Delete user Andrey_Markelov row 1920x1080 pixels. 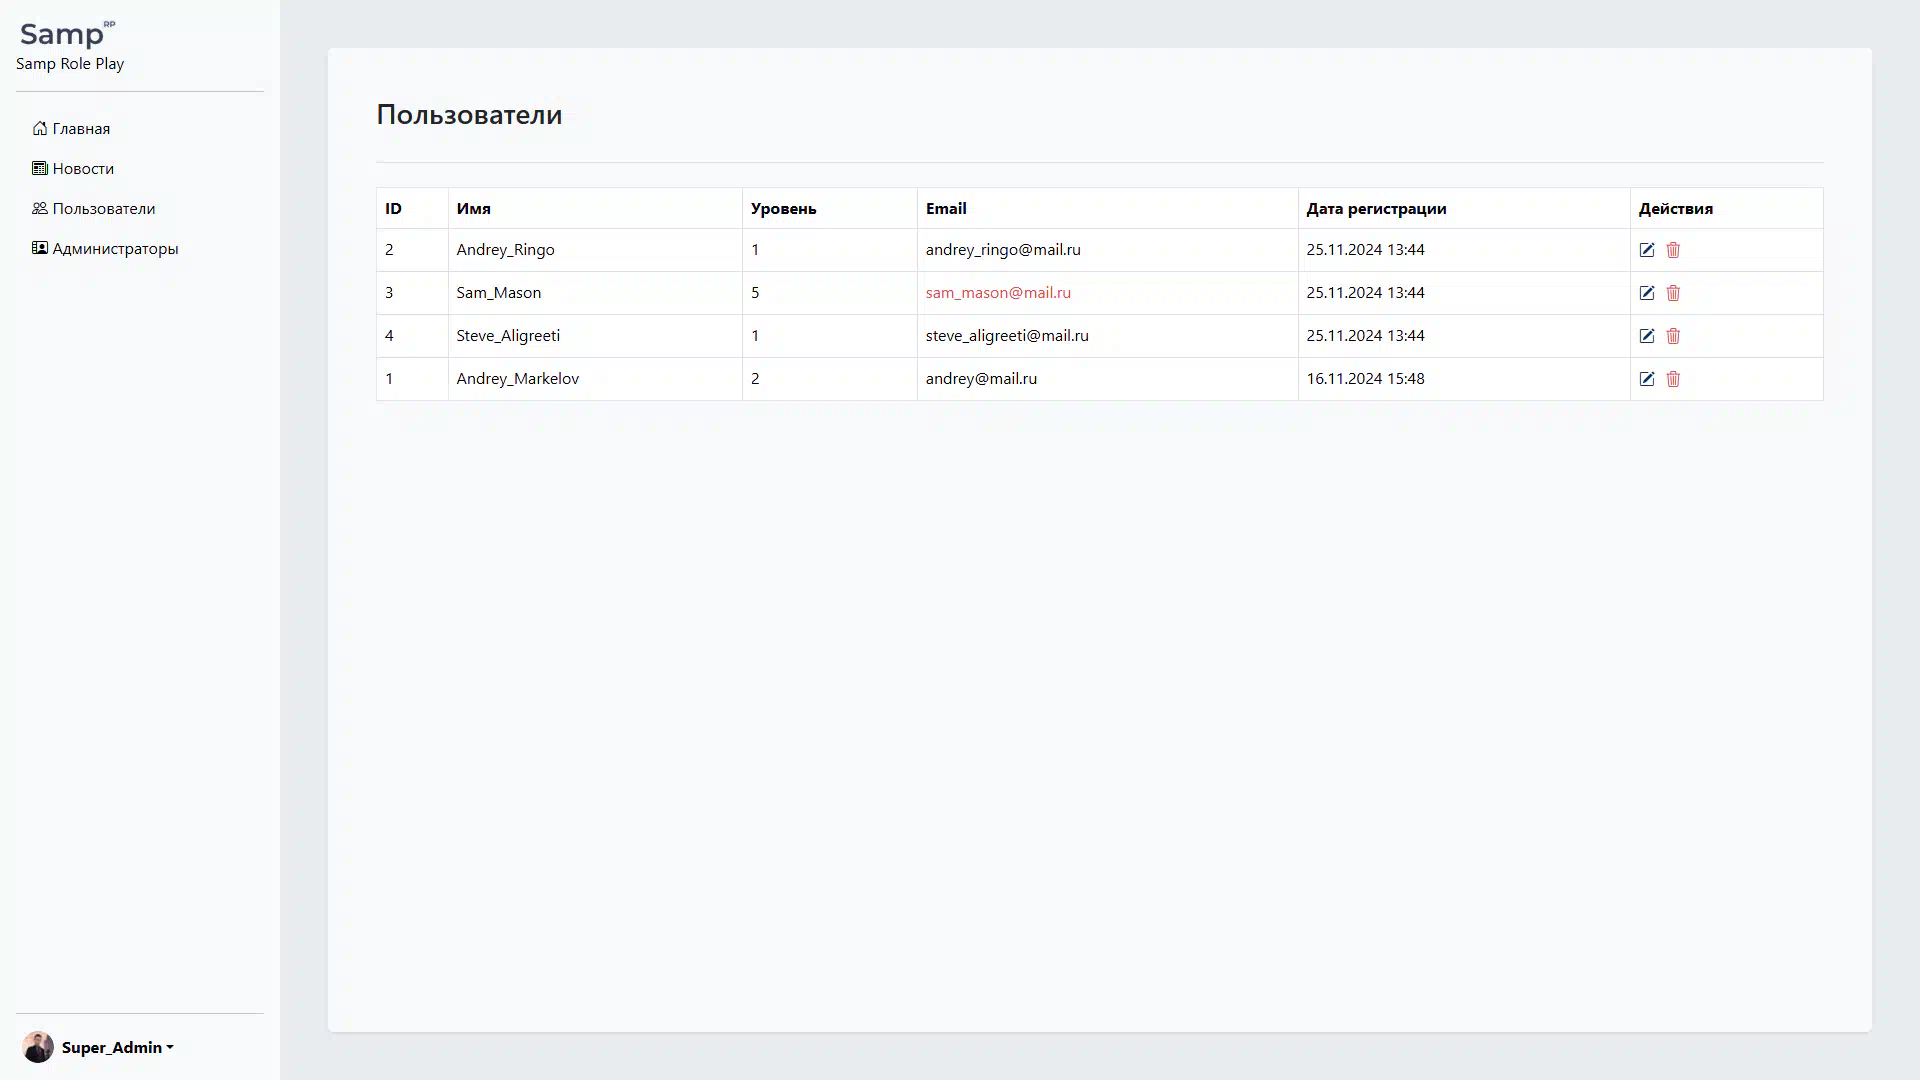(x=1673, y=379)
